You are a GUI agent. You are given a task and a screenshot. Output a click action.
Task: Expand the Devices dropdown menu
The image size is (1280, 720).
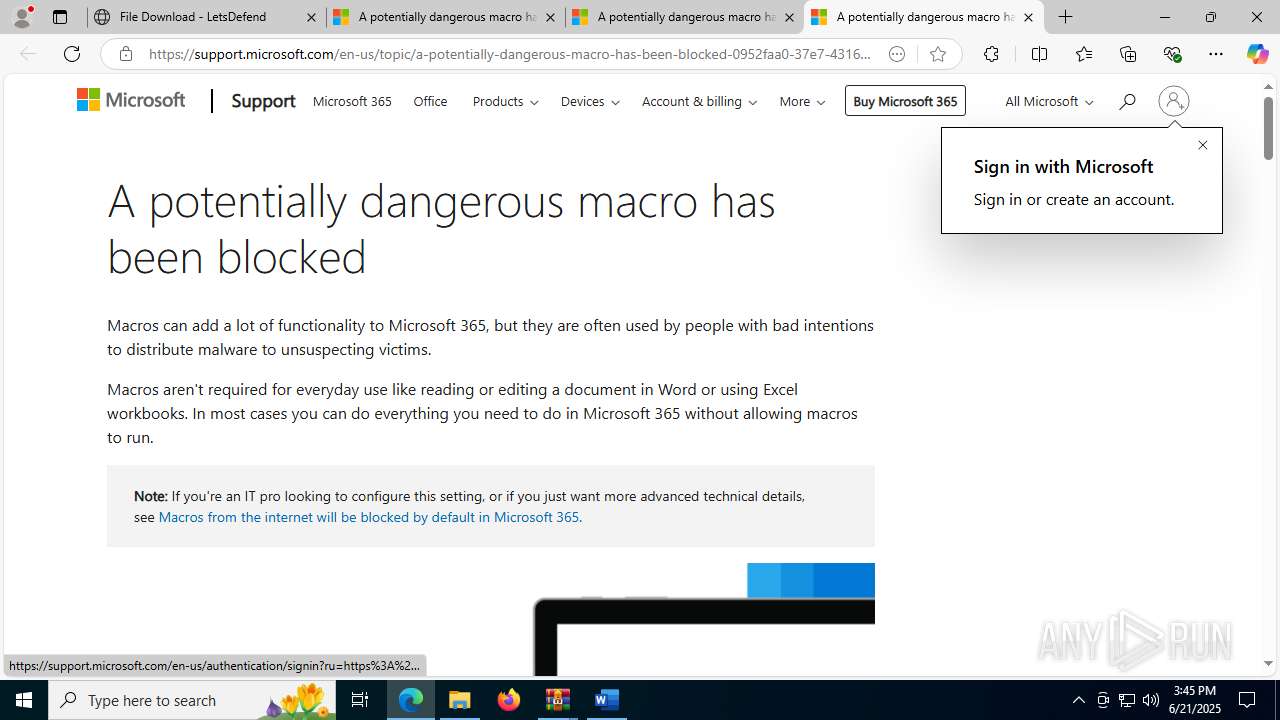tap(590, 101)
